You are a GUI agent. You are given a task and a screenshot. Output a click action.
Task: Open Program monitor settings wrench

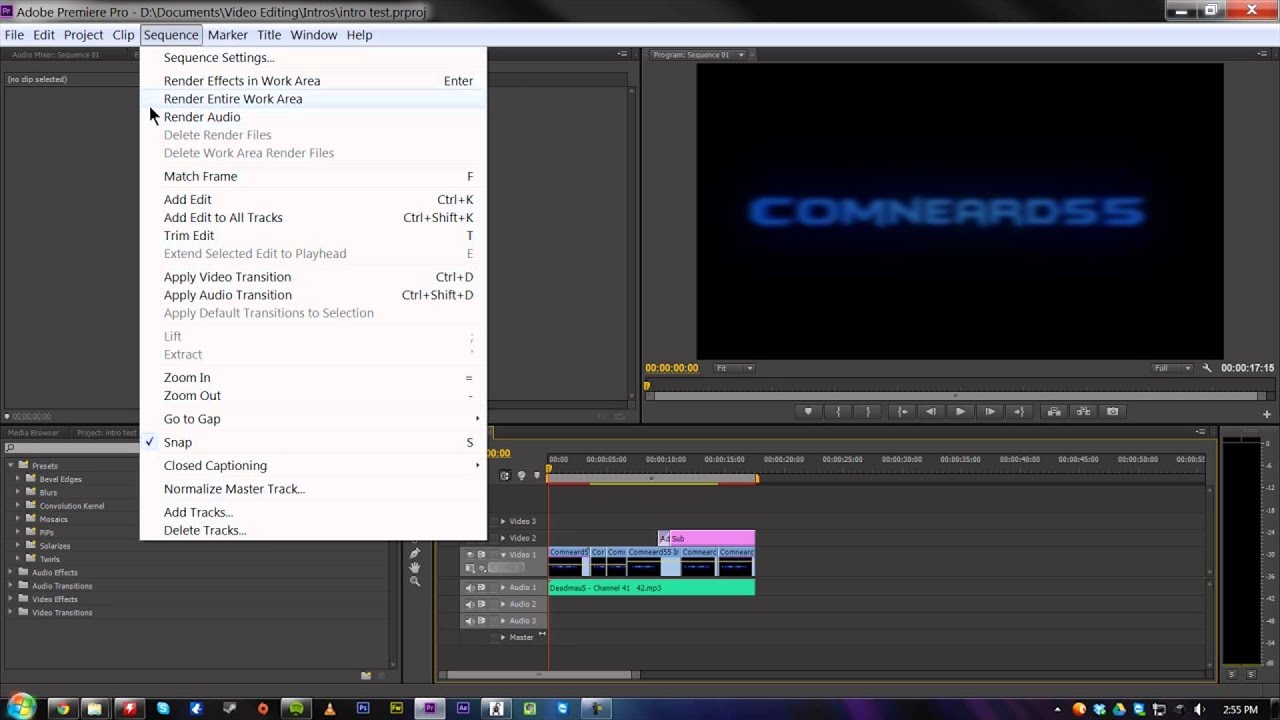coord(1208,368)
